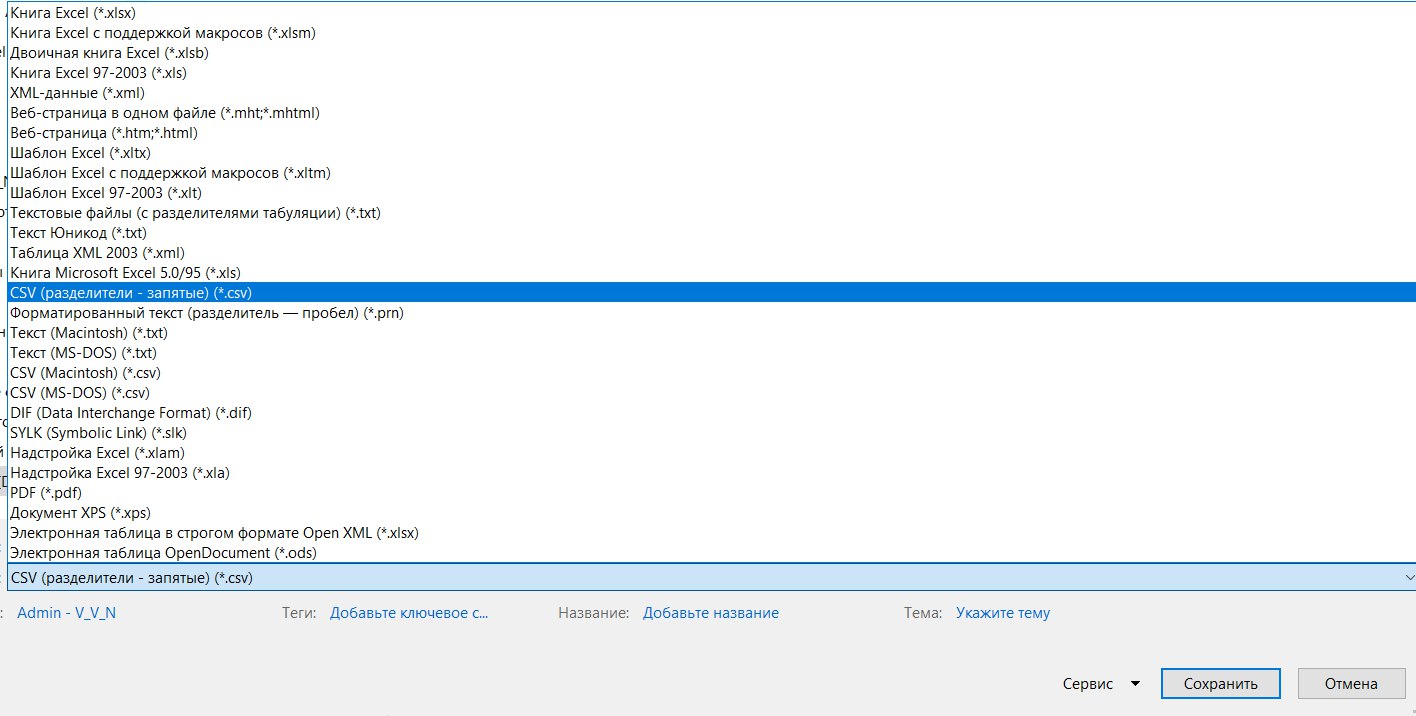
Task: Select Электронная таблица в строгом формате Open XML
Action: click(x=711, y=533)
